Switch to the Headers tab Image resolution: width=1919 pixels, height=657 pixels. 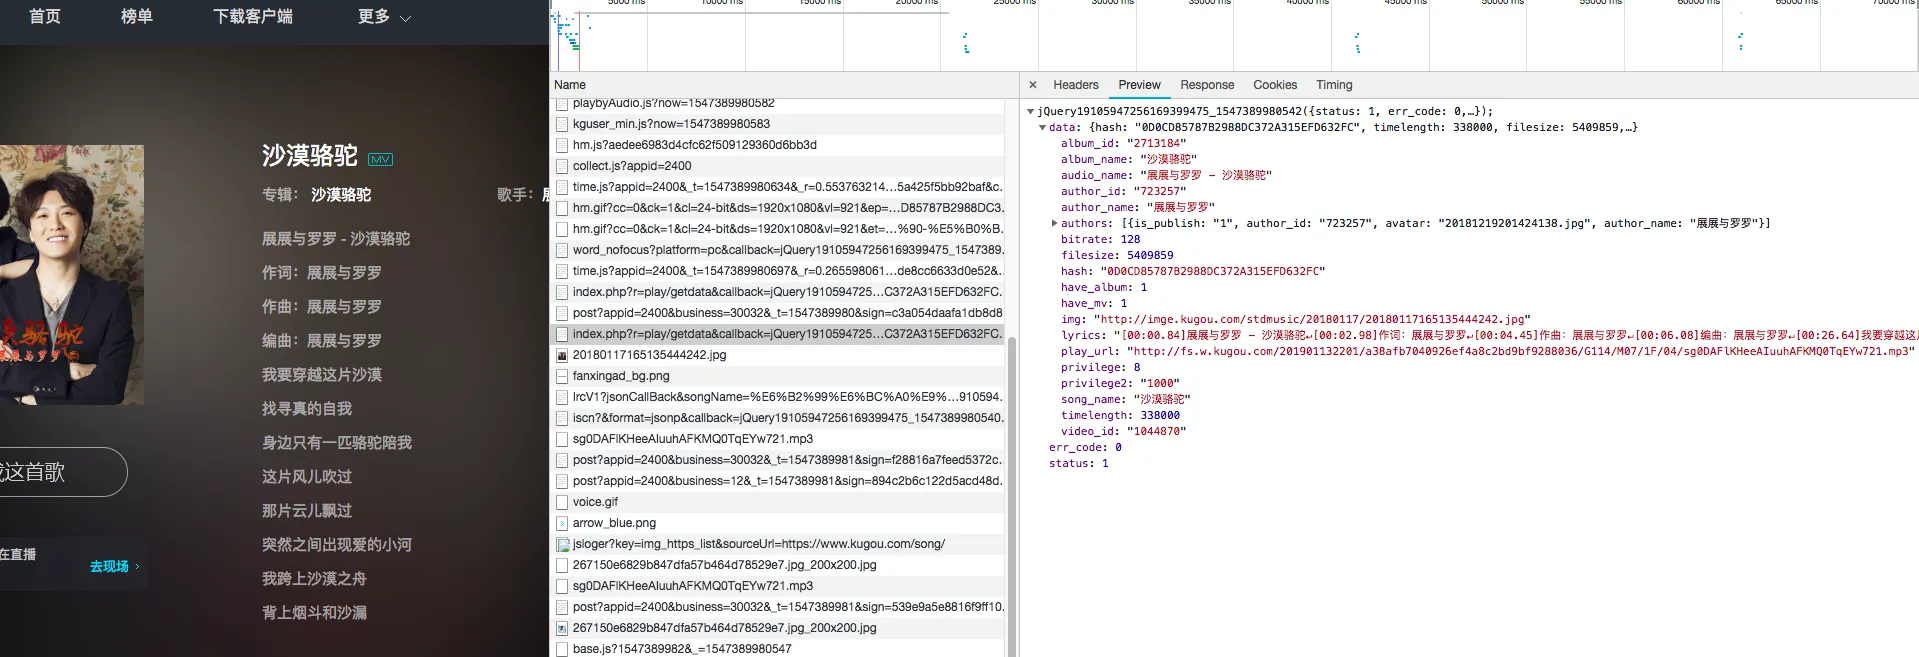[x=1076, y=85]
